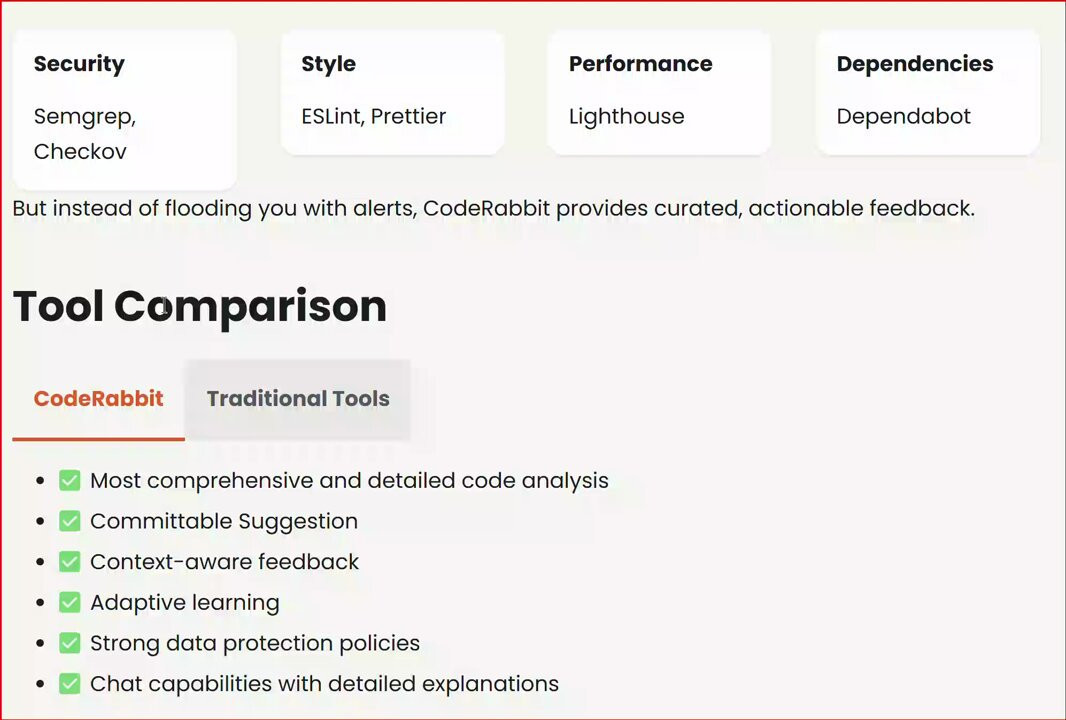This screenshot has width=1066, height=720.
Task: Click green check beside Context-aware feedback
Action: [x=69, y=562]
